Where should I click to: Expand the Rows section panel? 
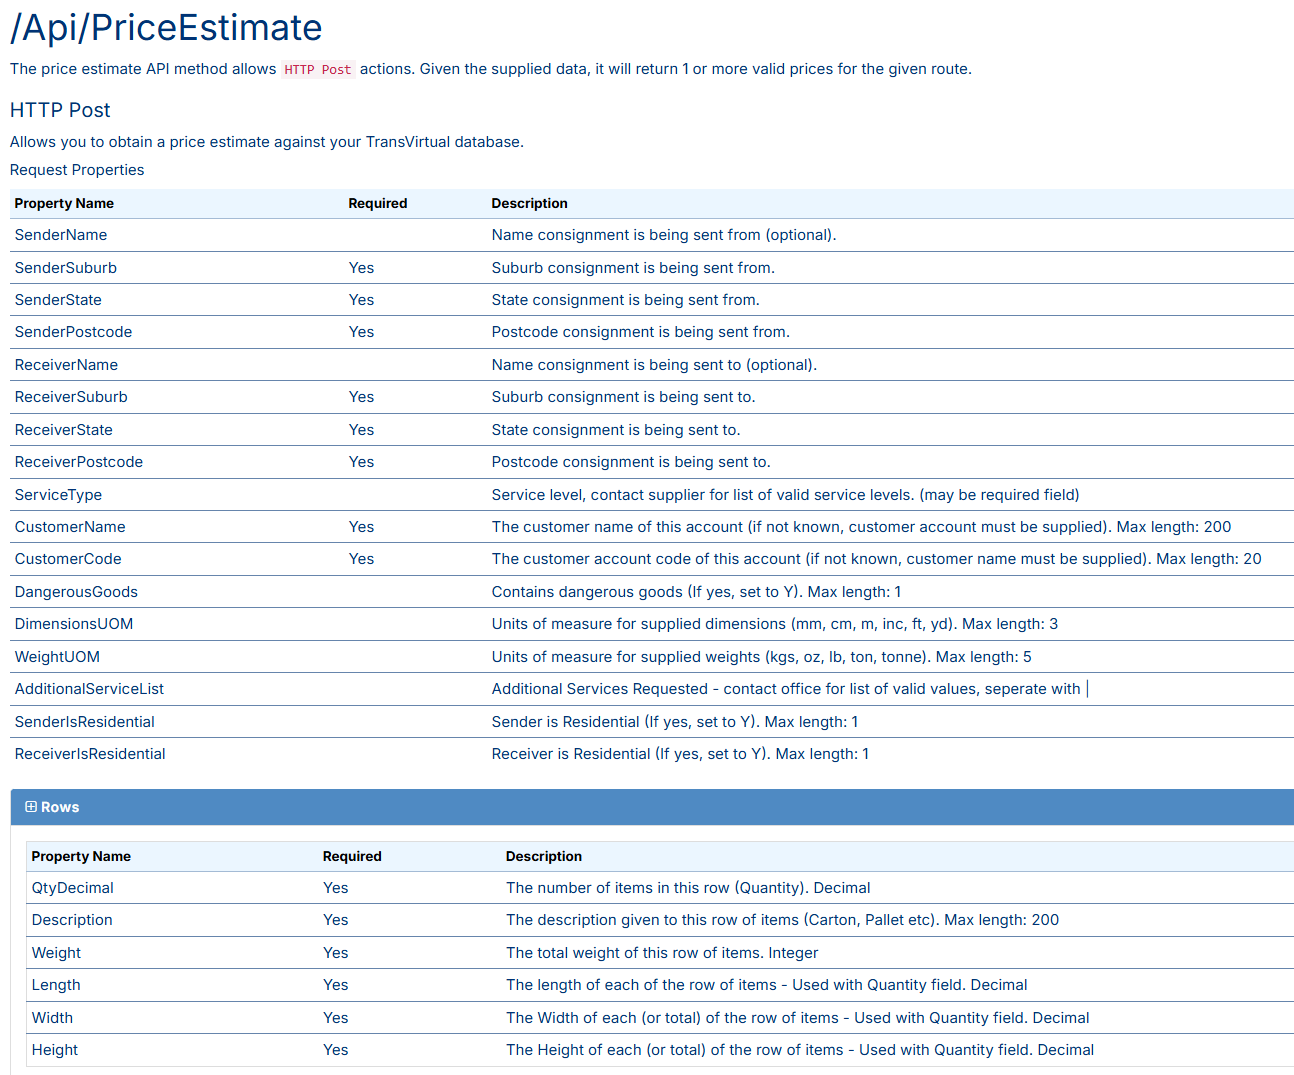pyautogui.click(x=59, y=807)
